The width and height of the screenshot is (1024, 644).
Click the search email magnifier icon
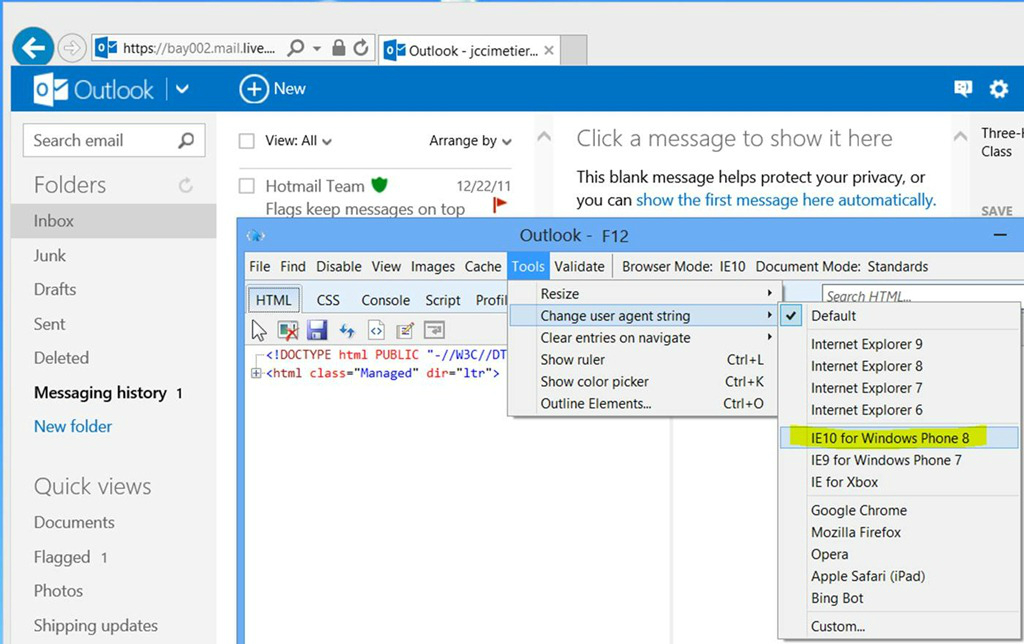click(186, 140)
